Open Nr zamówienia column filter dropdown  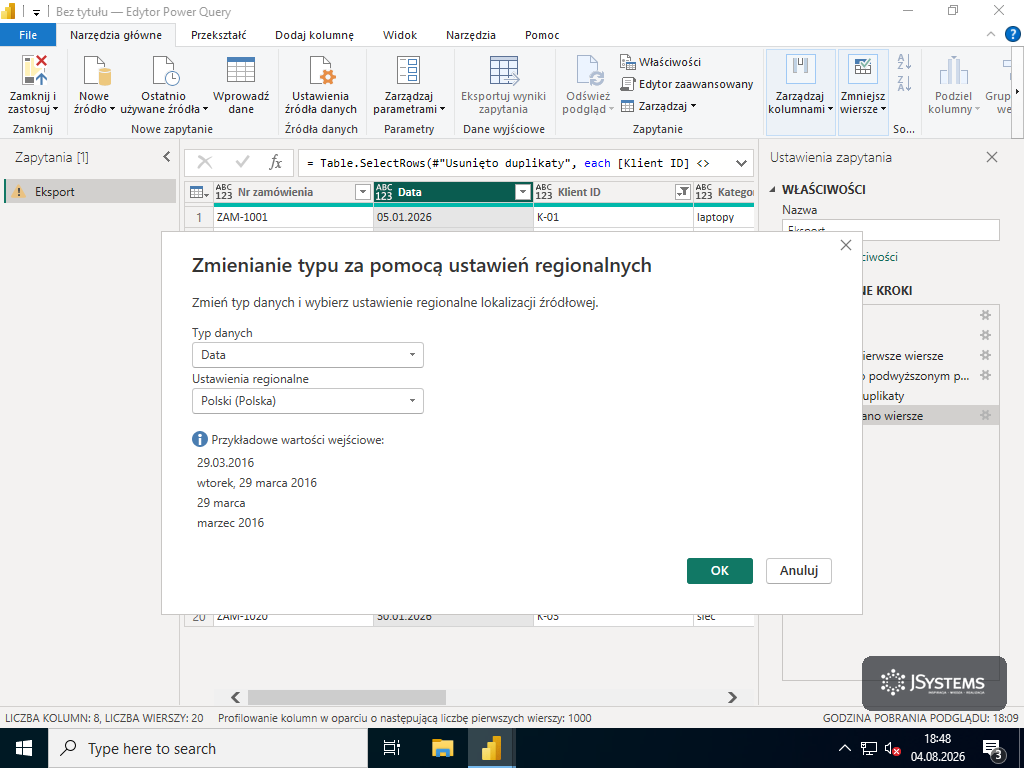(362, 192)
